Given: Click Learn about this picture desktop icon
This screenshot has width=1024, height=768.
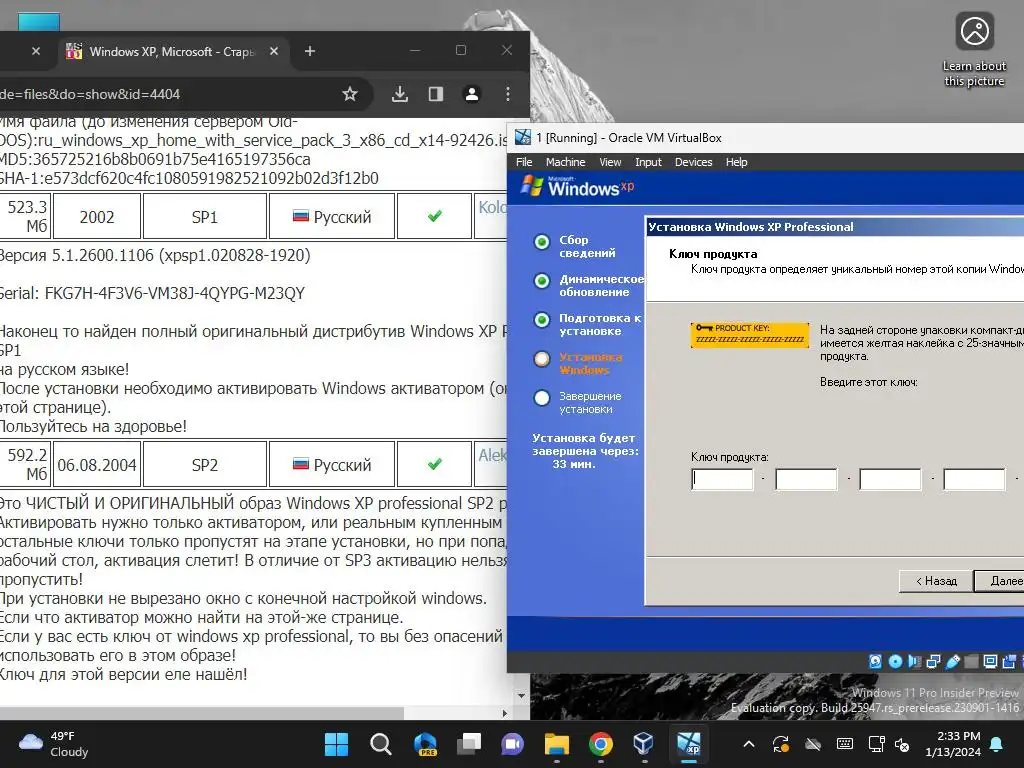Looking at the screenshot, I should (x=974, y=50).
